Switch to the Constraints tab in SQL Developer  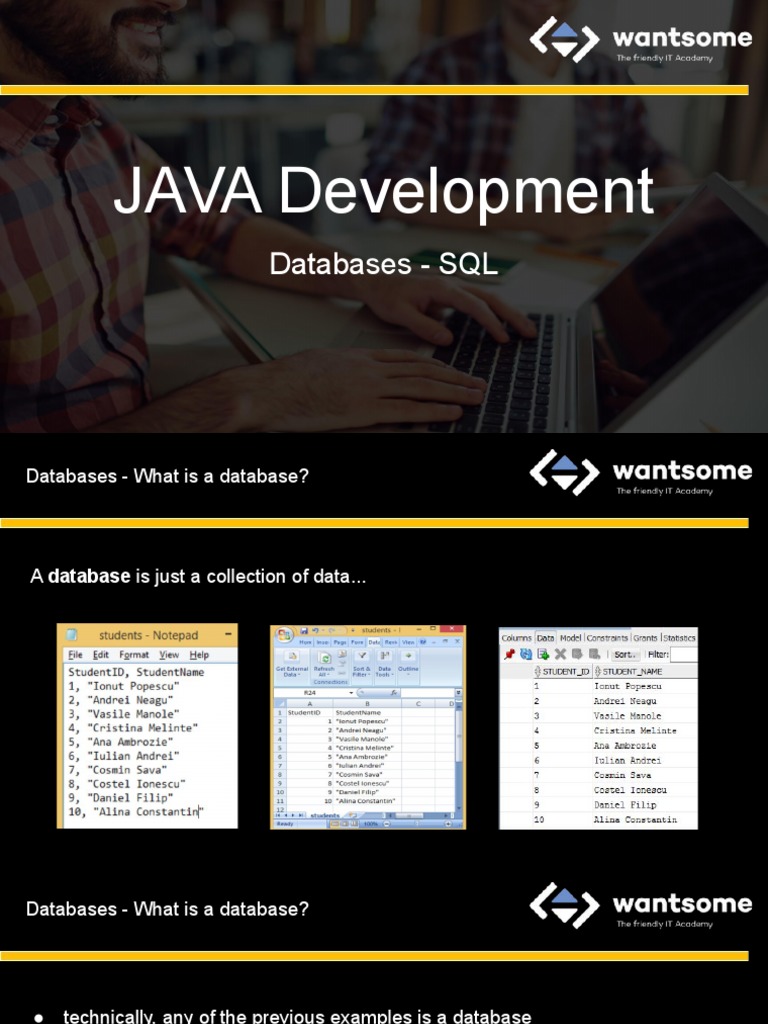(607, 638)
